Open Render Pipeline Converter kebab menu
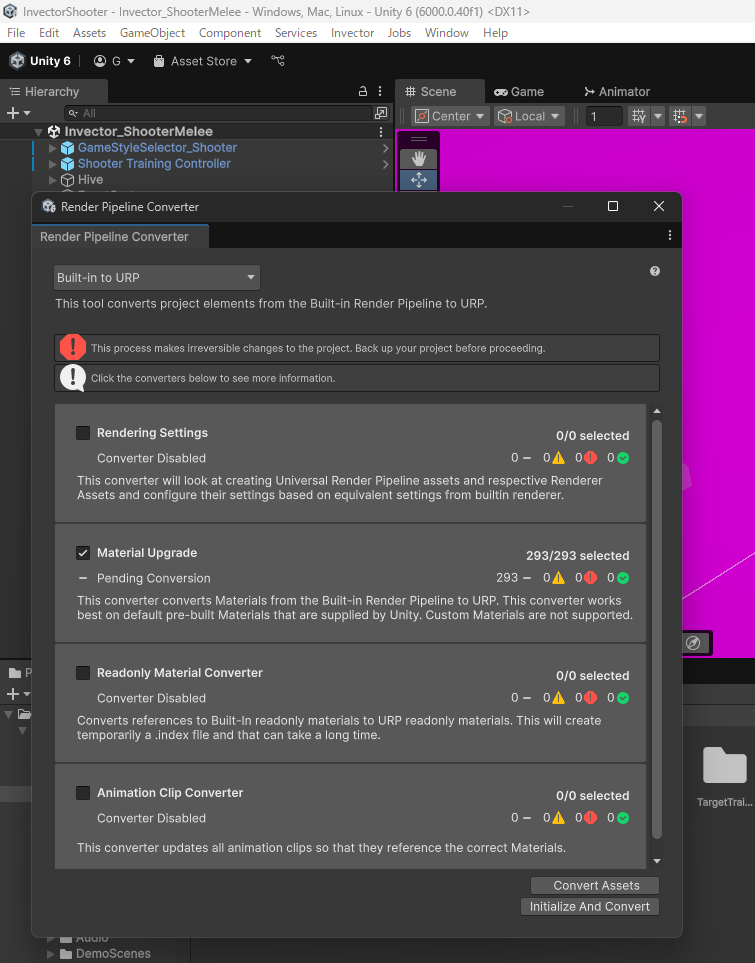Viewport: 755px width, 963px height. tap(670, 236)
